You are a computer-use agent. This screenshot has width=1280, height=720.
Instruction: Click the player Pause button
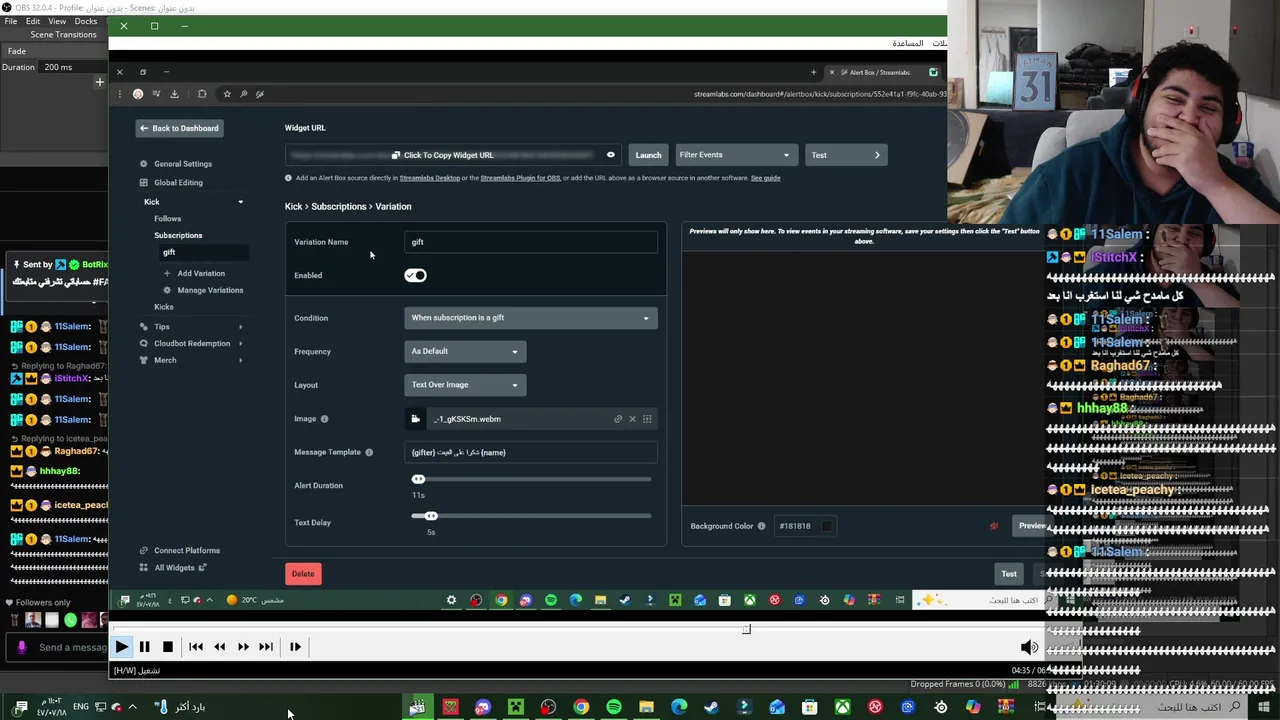tap(144, 647)
